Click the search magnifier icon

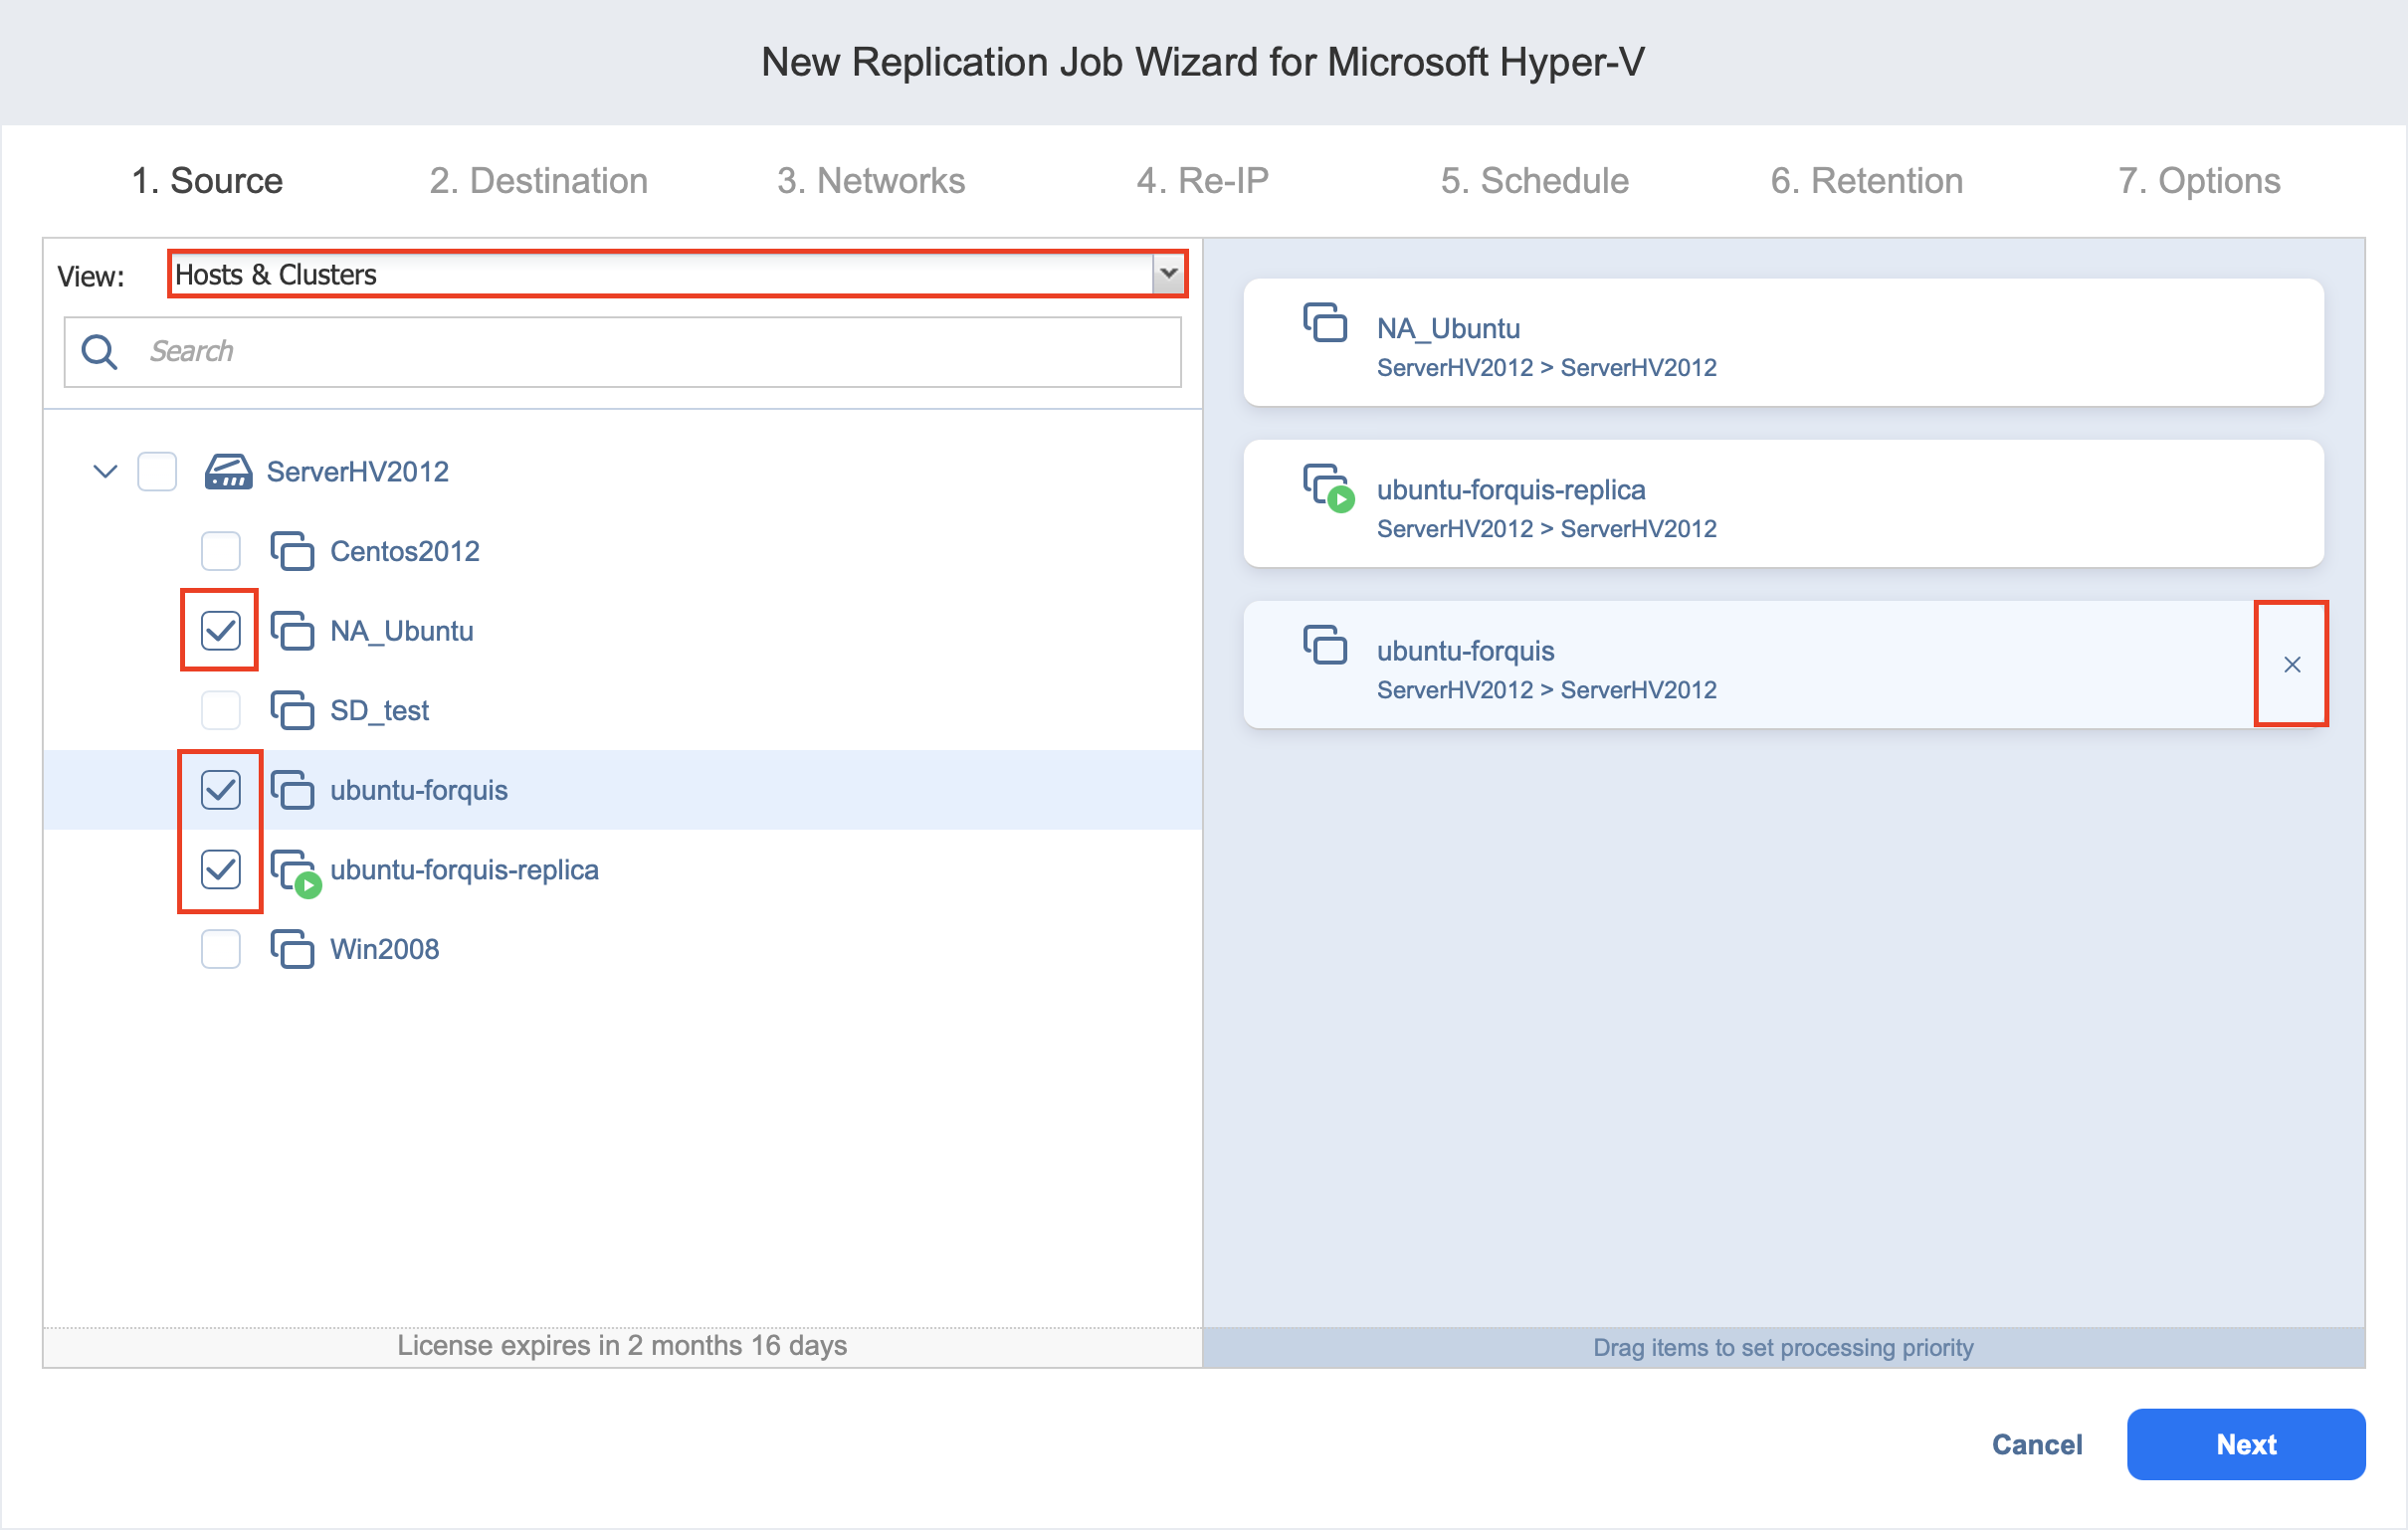pyautogui.click(x=99, y=352)
